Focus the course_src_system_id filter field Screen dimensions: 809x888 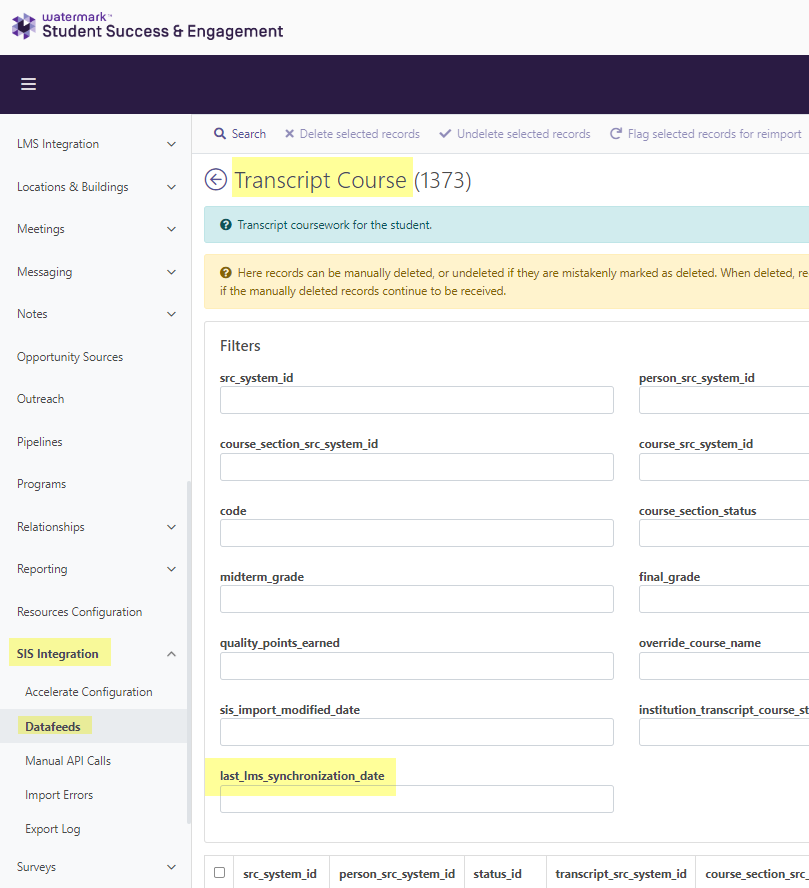point(724,467)
